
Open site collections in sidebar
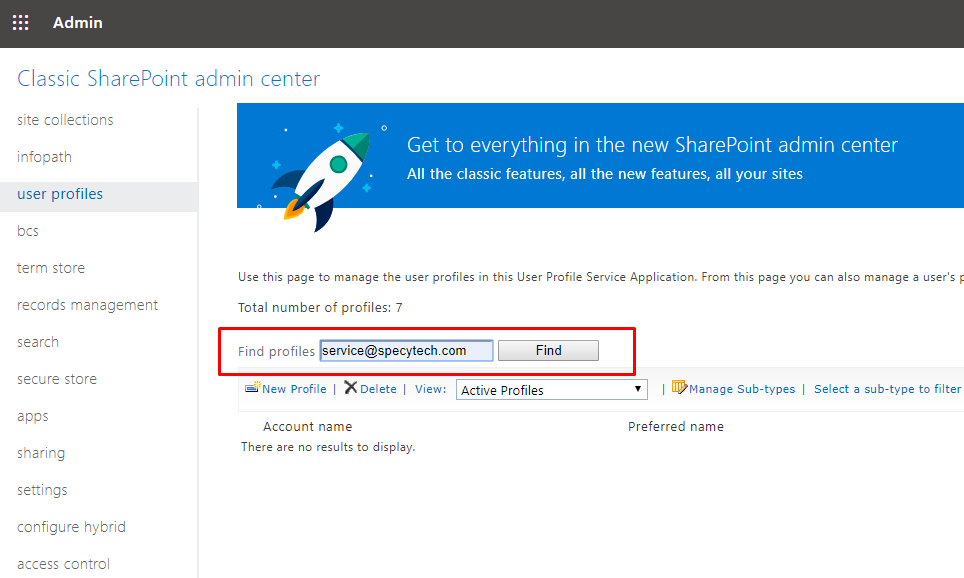(65, 120)
